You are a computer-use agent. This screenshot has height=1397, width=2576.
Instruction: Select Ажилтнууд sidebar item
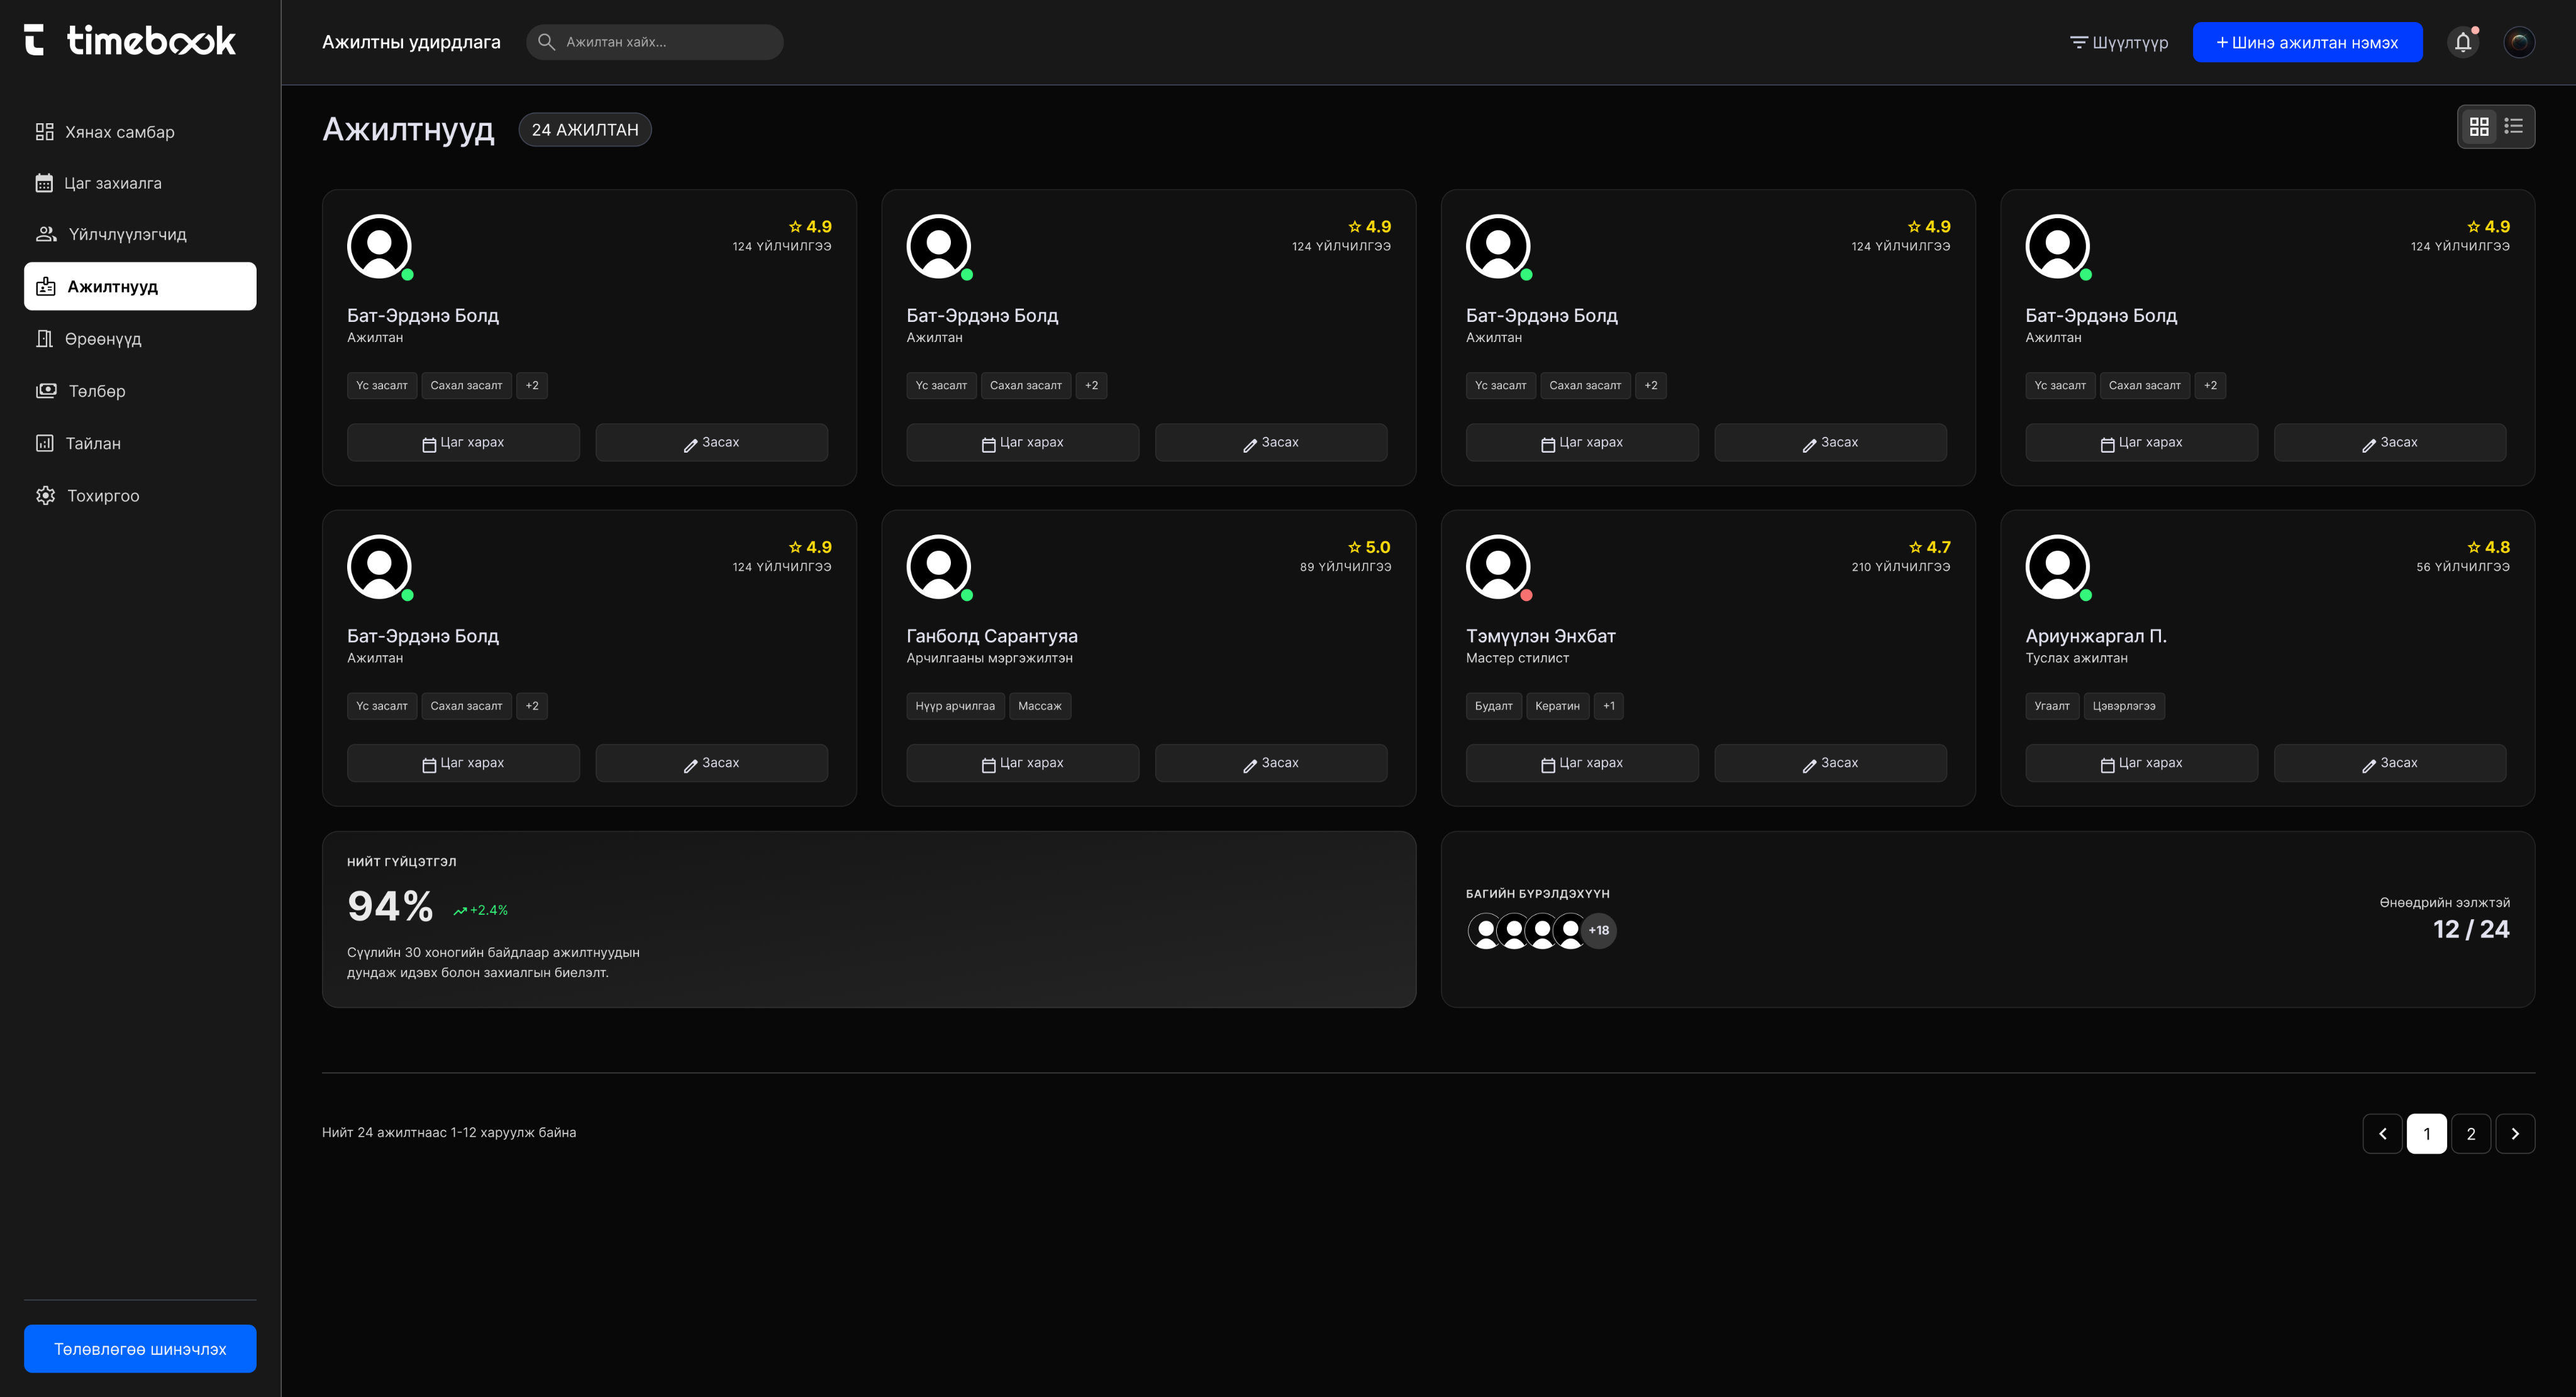pos(140,286)
